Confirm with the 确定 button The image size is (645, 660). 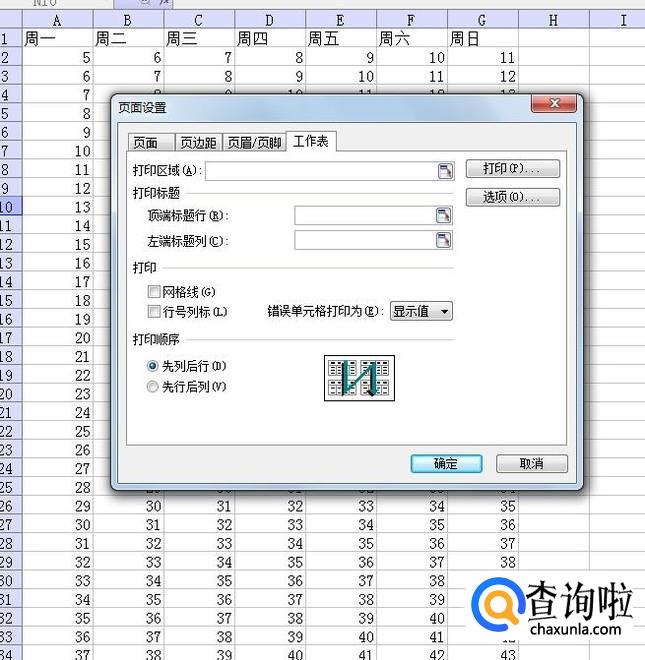(446, 463)
